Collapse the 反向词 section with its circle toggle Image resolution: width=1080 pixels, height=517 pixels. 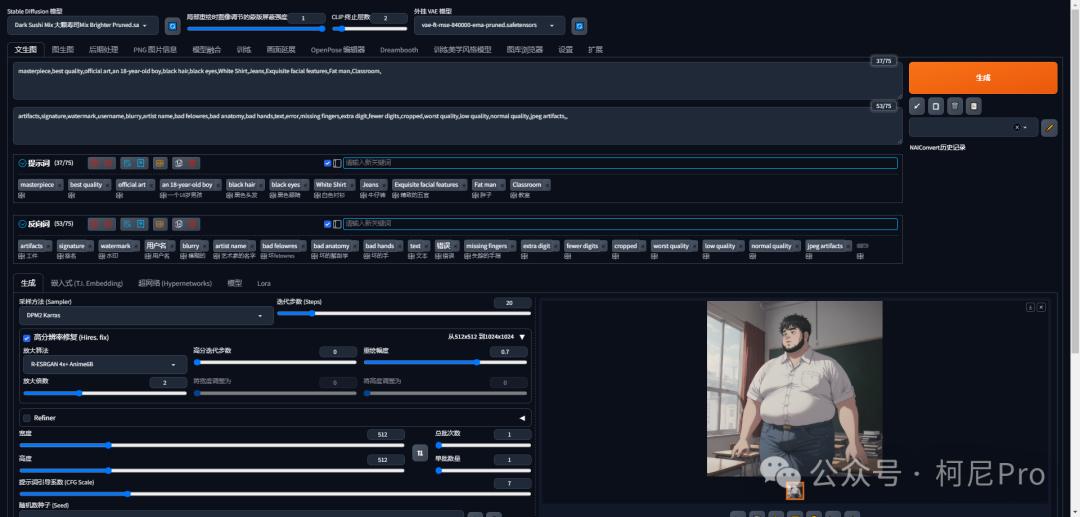pyautogui.click(x=23, y=224)
